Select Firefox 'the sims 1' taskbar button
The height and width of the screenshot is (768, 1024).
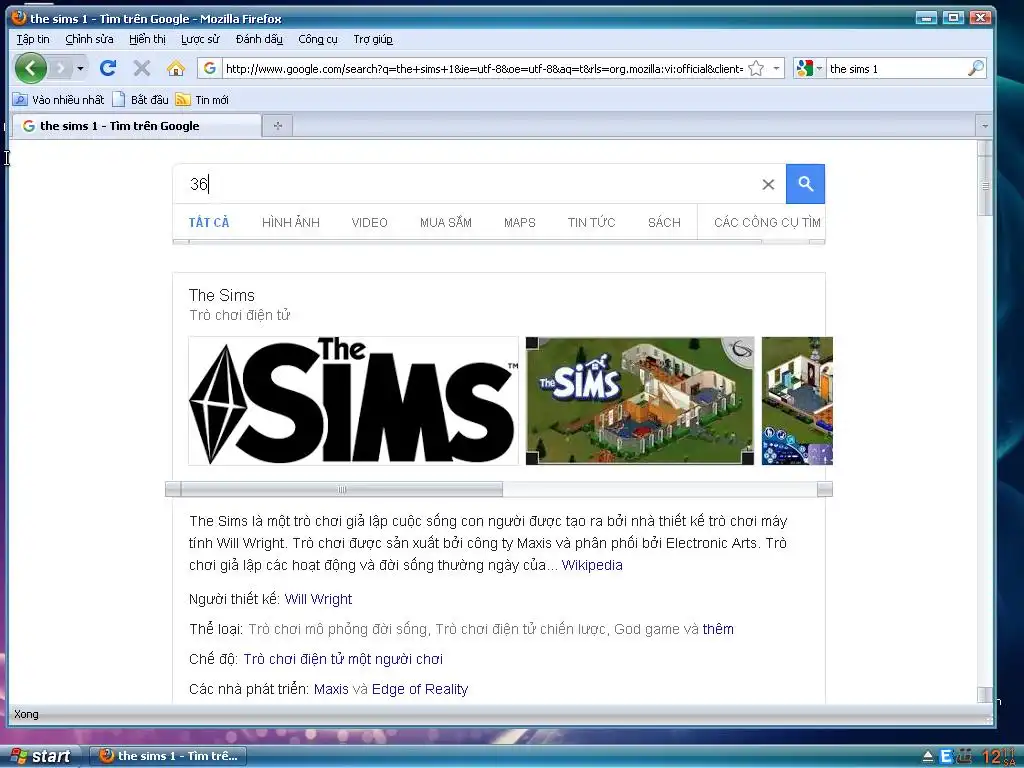click(x=168, y=756)
